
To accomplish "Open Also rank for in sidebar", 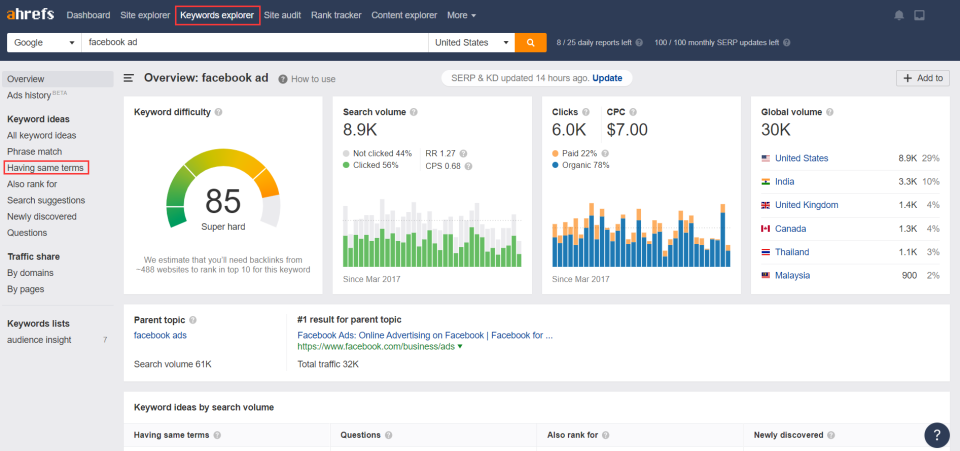I will click(32, 184).
